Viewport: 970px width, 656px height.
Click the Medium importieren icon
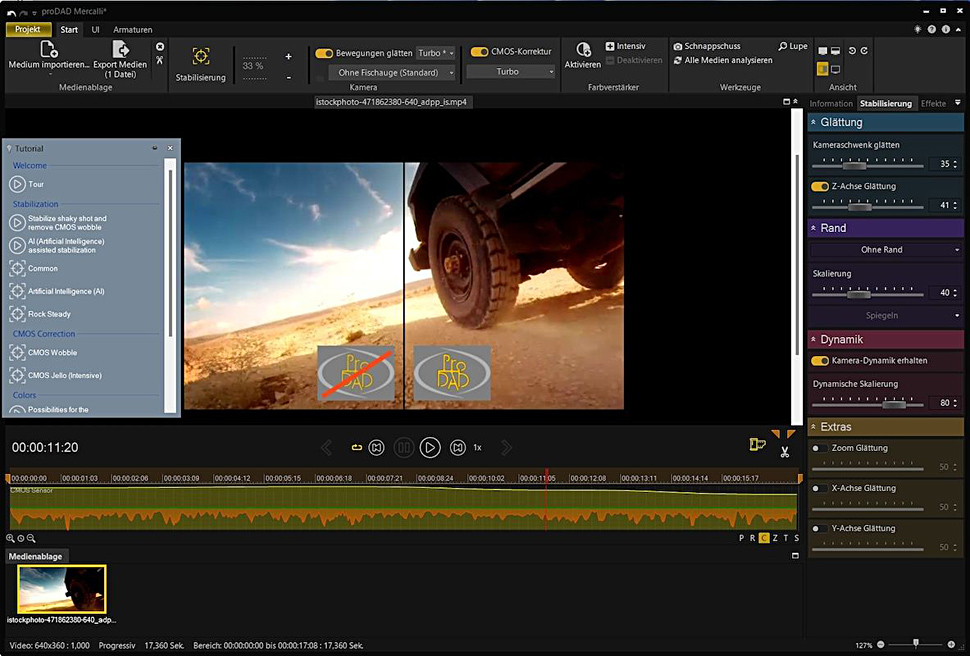pyautogui.click(x=48, y=50)
